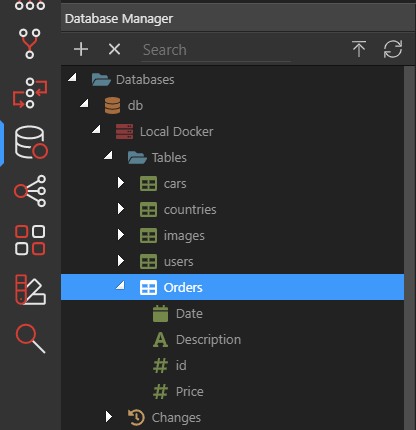Collapse the Tables folder

click(x=108, y=155)
